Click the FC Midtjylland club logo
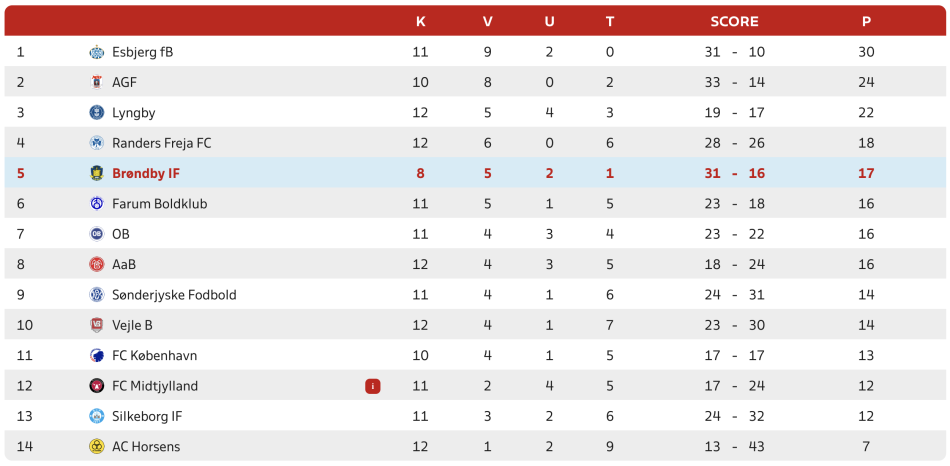 (96, 386)
